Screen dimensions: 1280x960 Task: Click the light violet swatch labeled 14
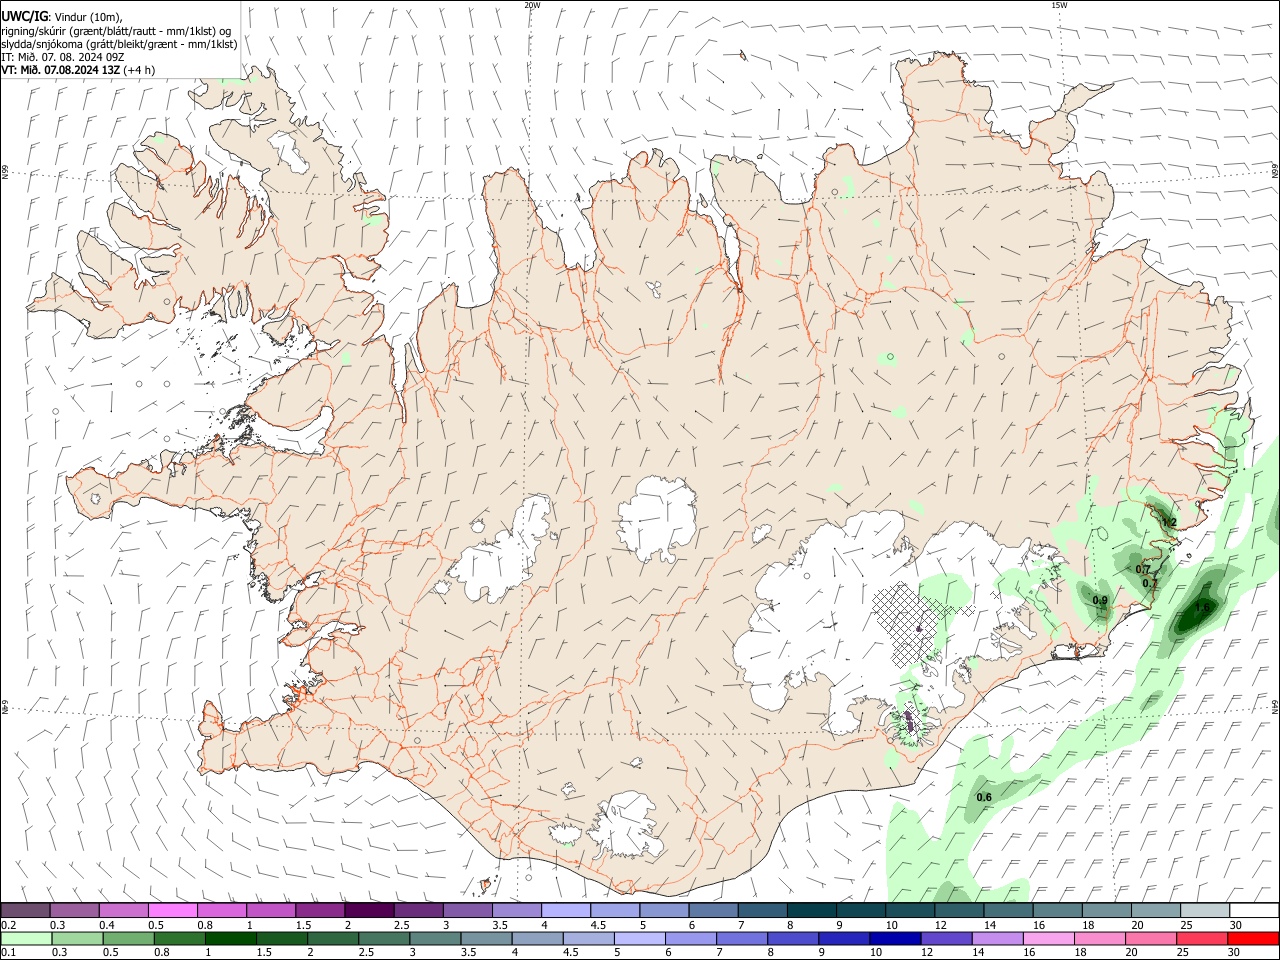click(997, 938)
